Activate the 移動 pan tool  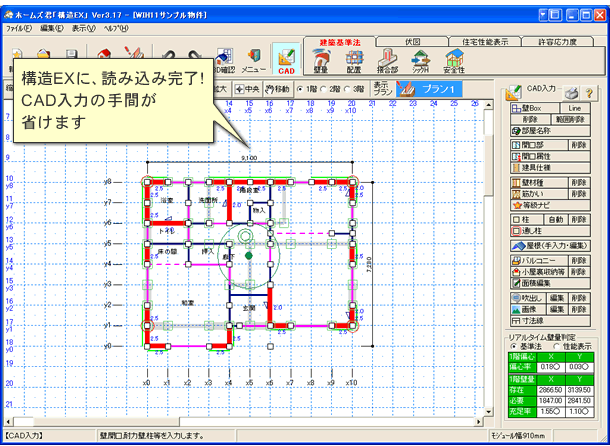[277, 89]
